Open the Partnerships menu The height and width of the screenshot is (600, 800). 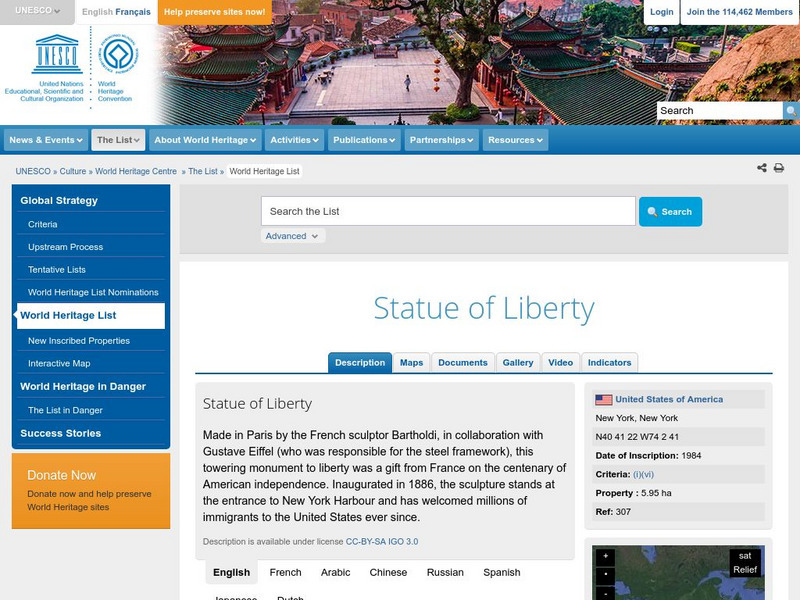pyautogui.click(x=442, y=140)
